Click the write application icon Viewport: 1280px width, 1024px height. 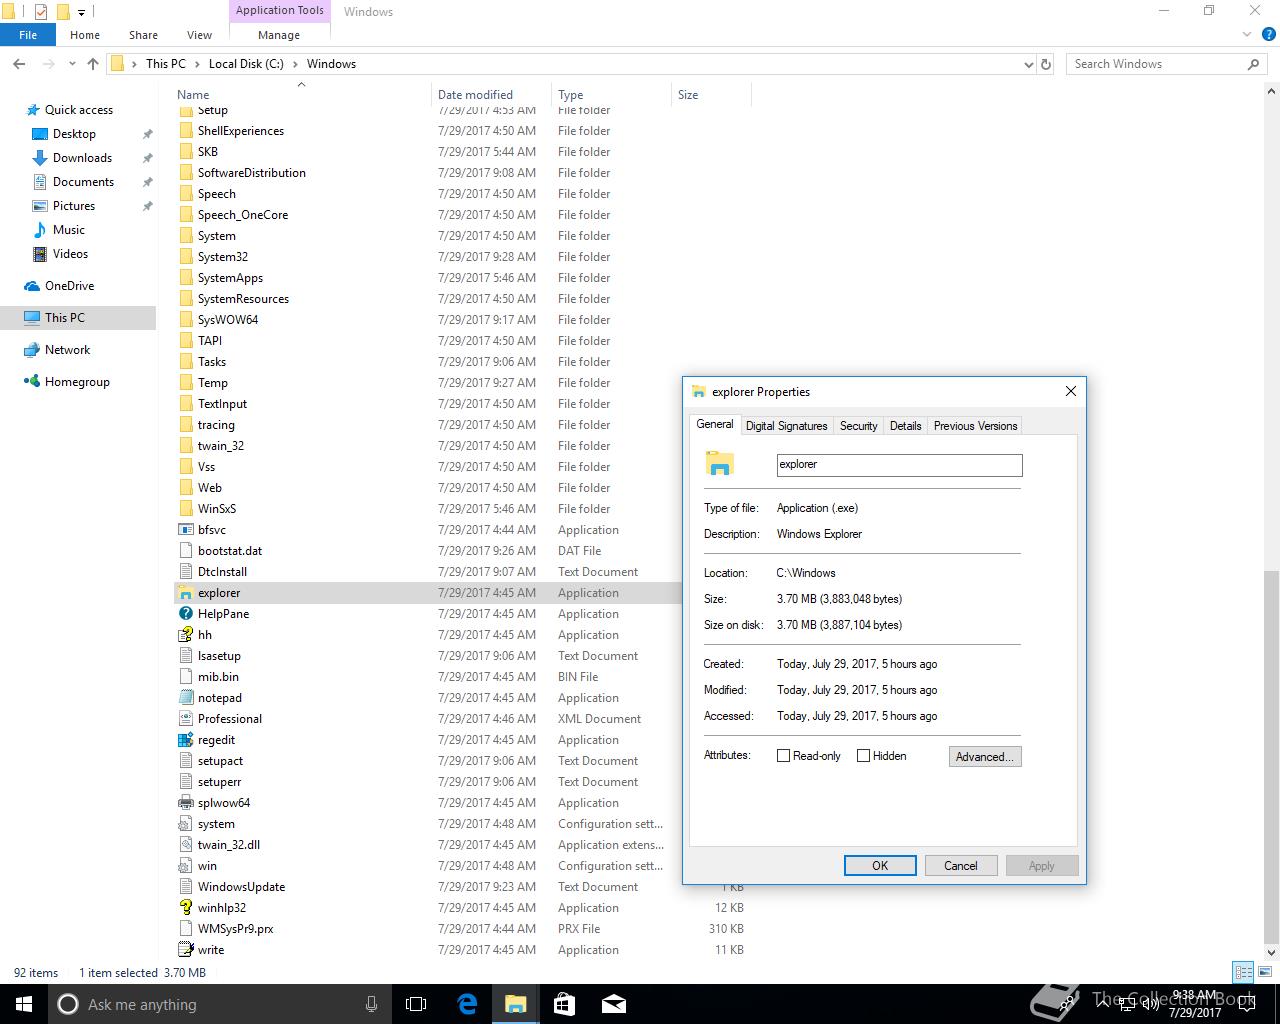point(185,950)
